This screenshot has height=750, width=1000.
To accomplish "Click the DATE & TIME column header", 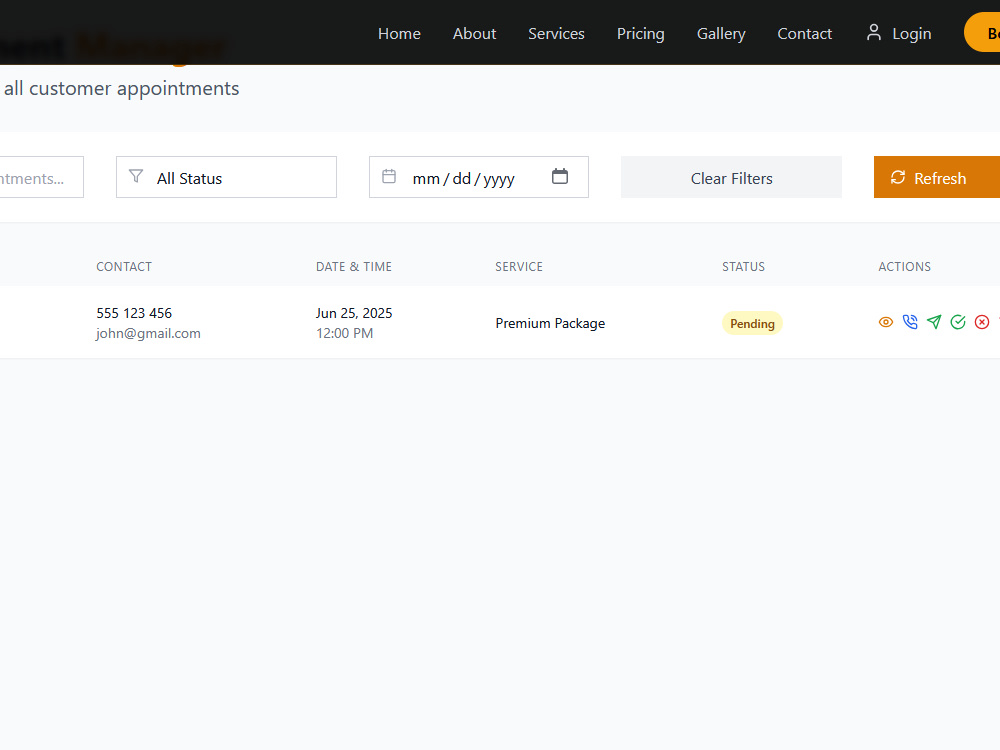I will tap(354, 267).
